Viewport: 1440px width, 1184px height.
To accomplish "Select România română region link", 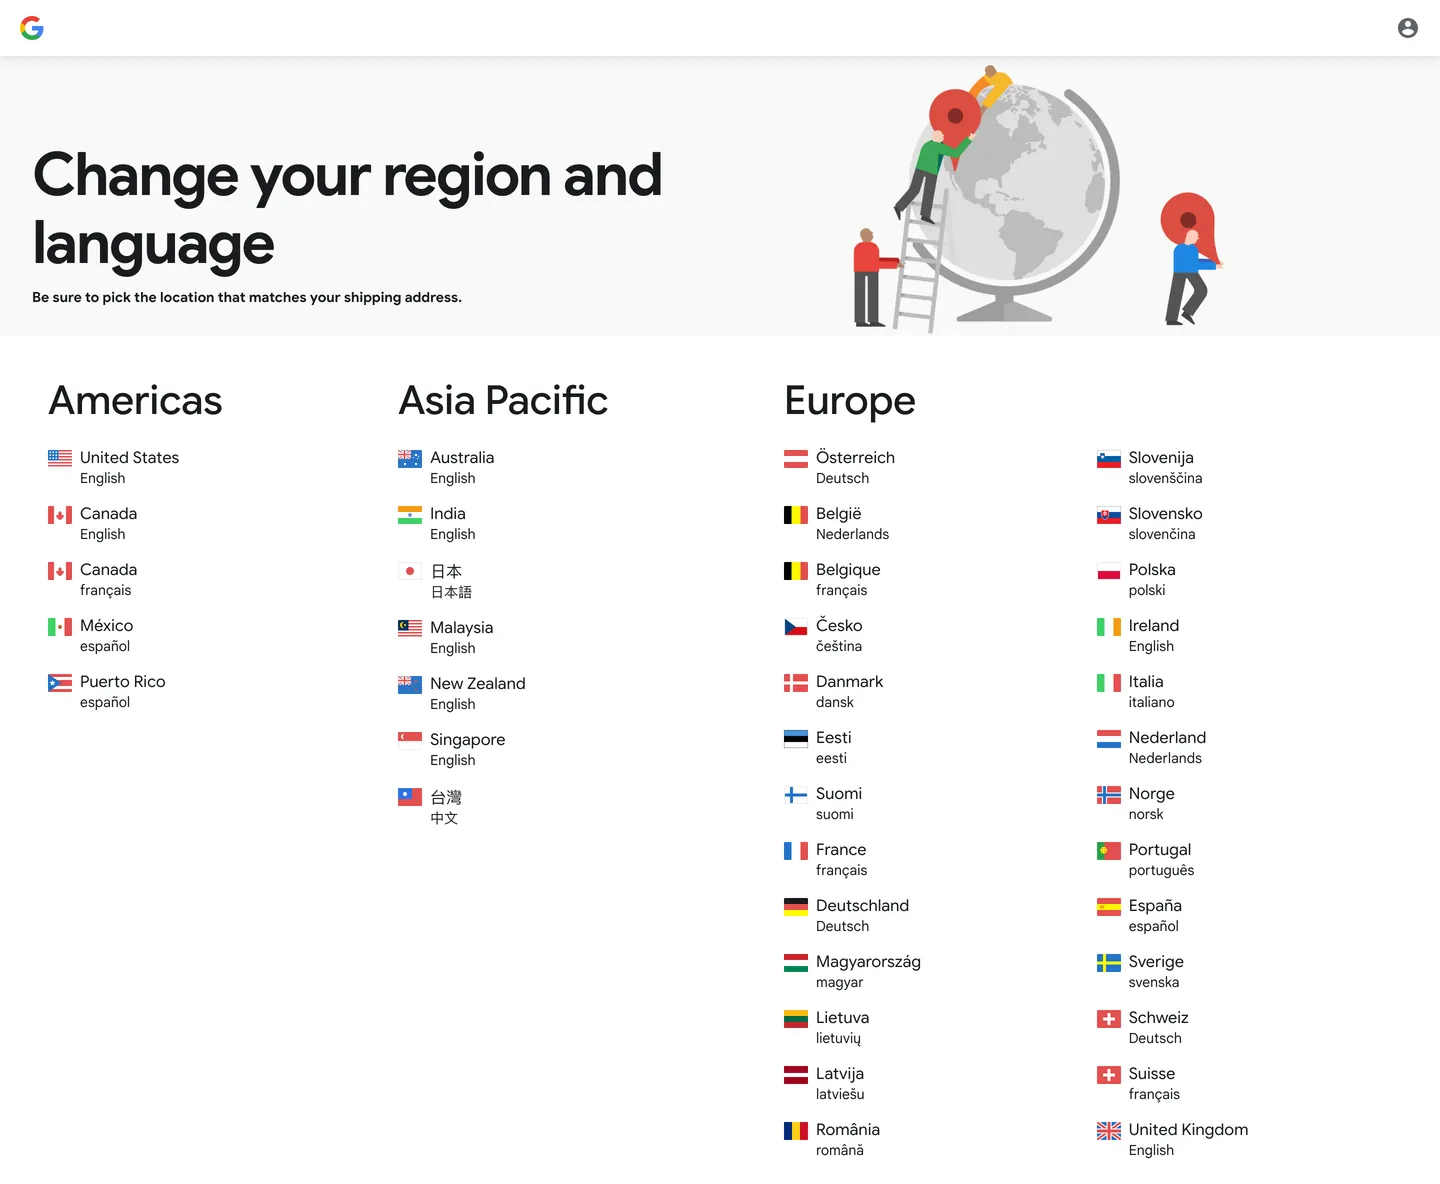I will [833, 1139].
